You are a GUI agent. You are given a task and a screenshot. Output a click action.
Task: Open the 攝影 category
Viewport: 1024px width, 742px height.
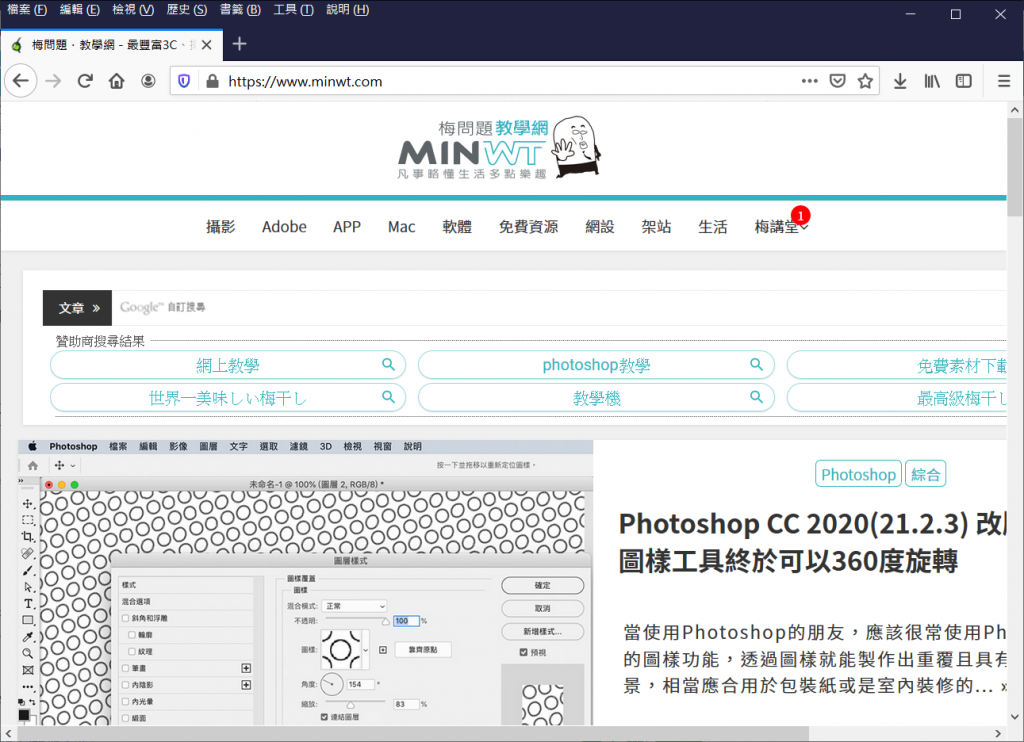[x=220, y=227]
